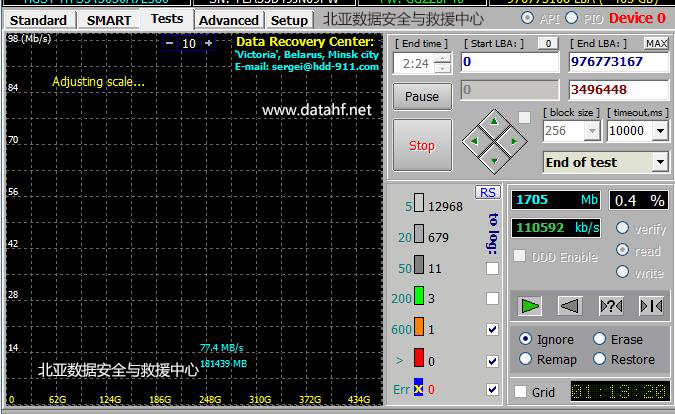Select the reverse scan direction icon
675x414 pixels.
pos(570,305)
